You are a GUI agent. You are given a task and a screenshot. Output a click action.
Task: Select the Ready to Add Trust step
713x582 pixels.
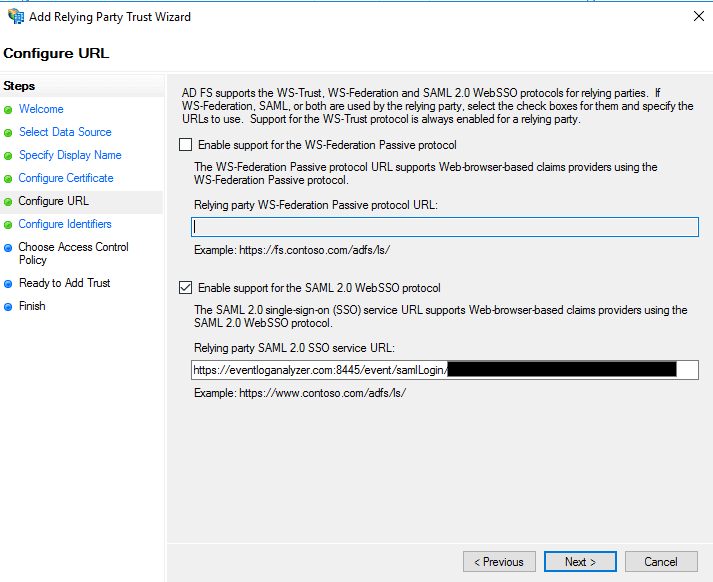tap(65, 283)
